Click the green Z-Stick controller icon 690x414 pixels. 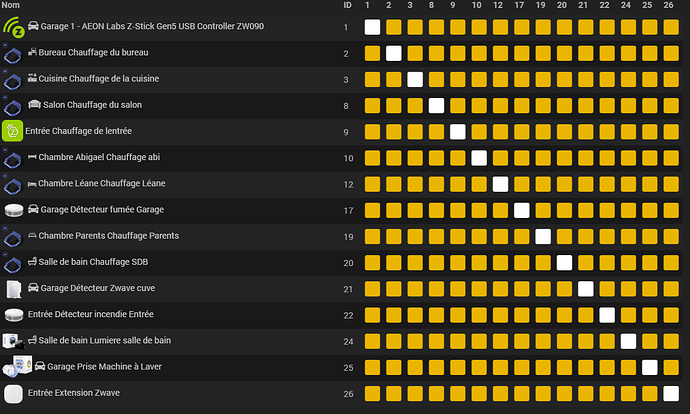coord(13,25)
